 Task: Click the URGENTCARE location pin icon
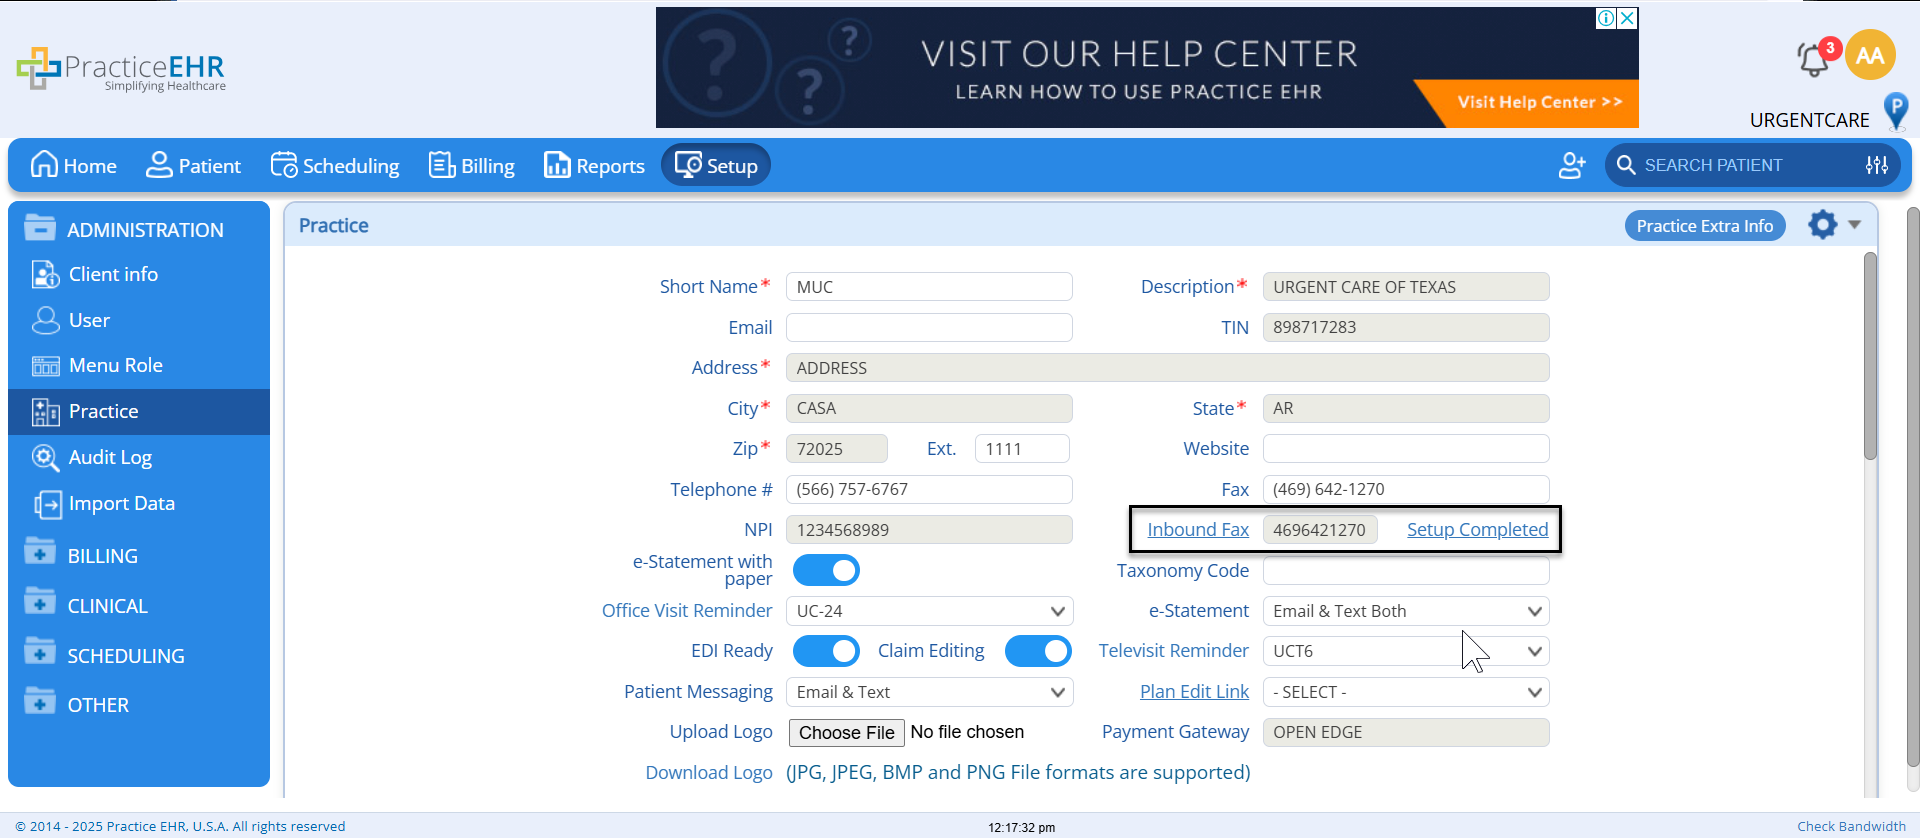tap(1895, 111)
